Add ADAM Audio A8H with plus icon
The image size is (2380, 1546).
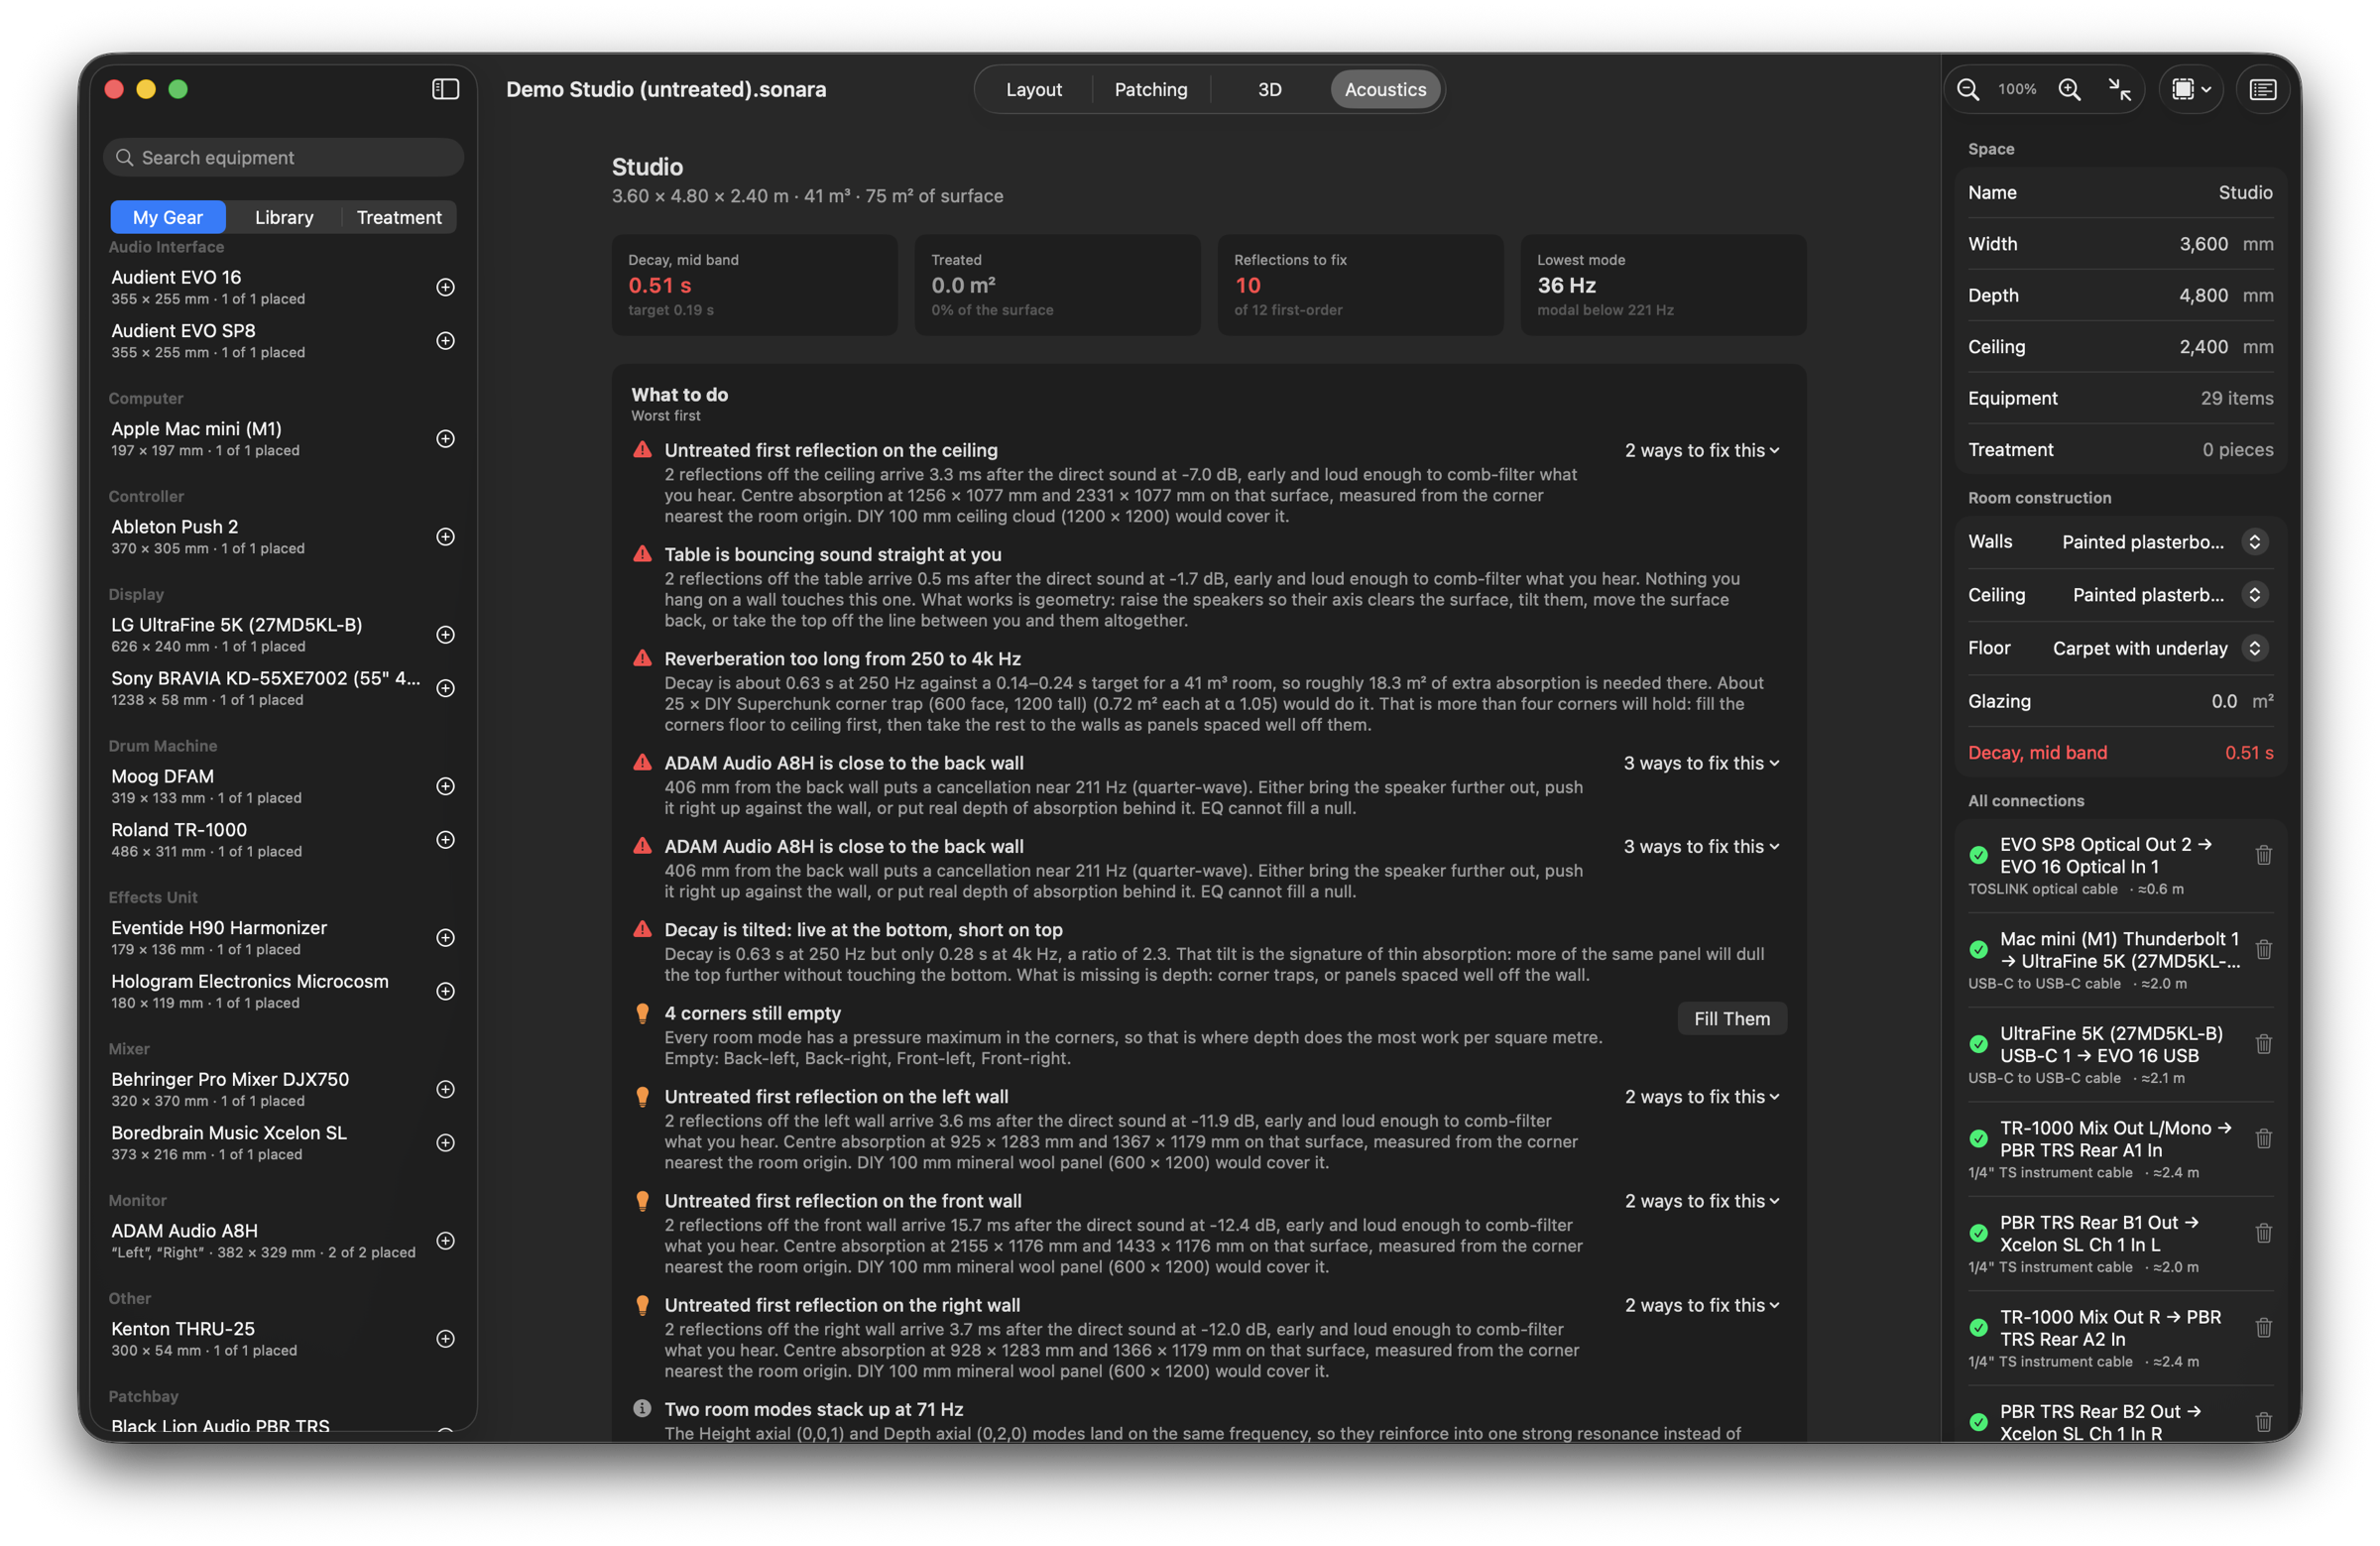[446, 1240]
